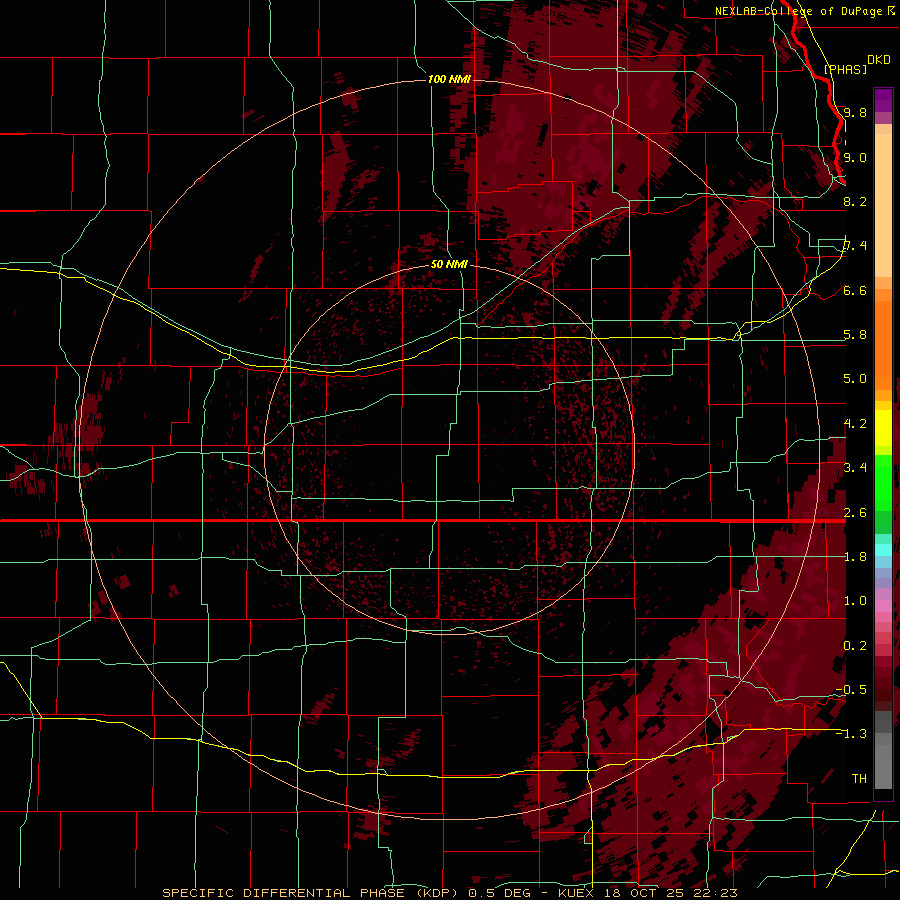Click the 3.4 legend value
This screenshot has height=900, width=900.
tap(855, 468)
